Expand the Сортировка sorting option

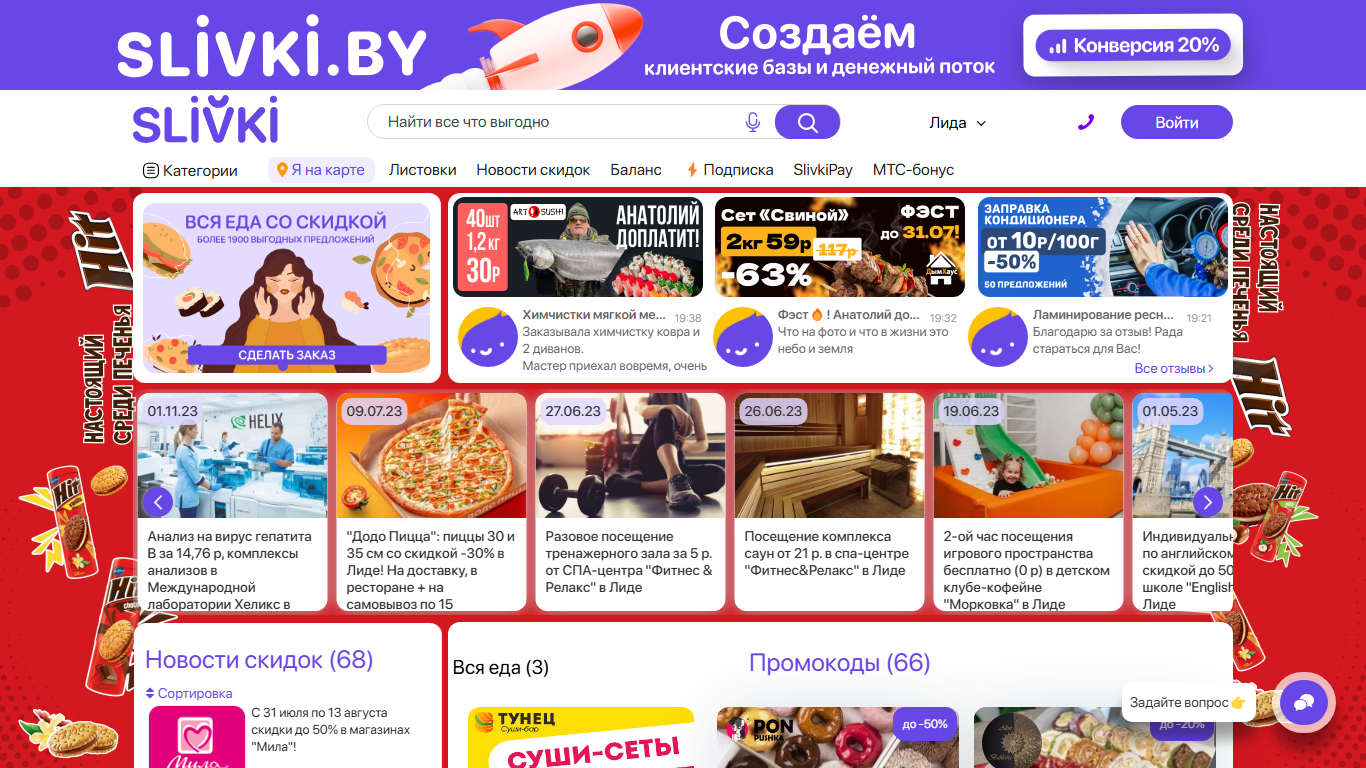189,693
